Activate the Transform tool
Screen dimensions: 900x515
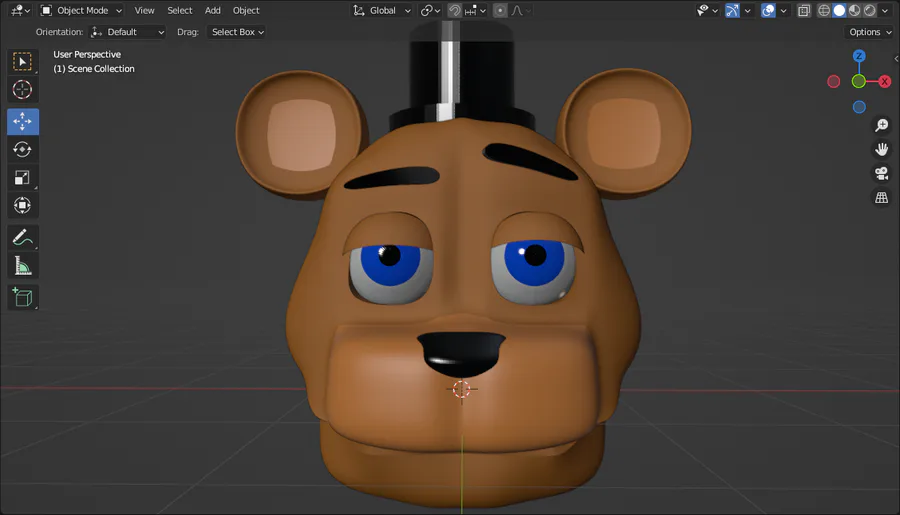[23, 206]
